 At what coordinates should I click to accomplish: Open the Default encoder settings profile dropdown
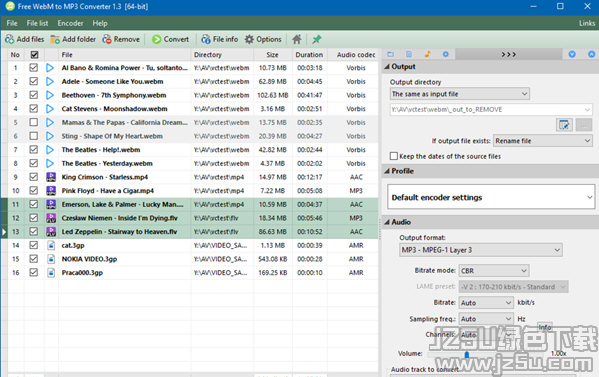[x=491, y=197]
